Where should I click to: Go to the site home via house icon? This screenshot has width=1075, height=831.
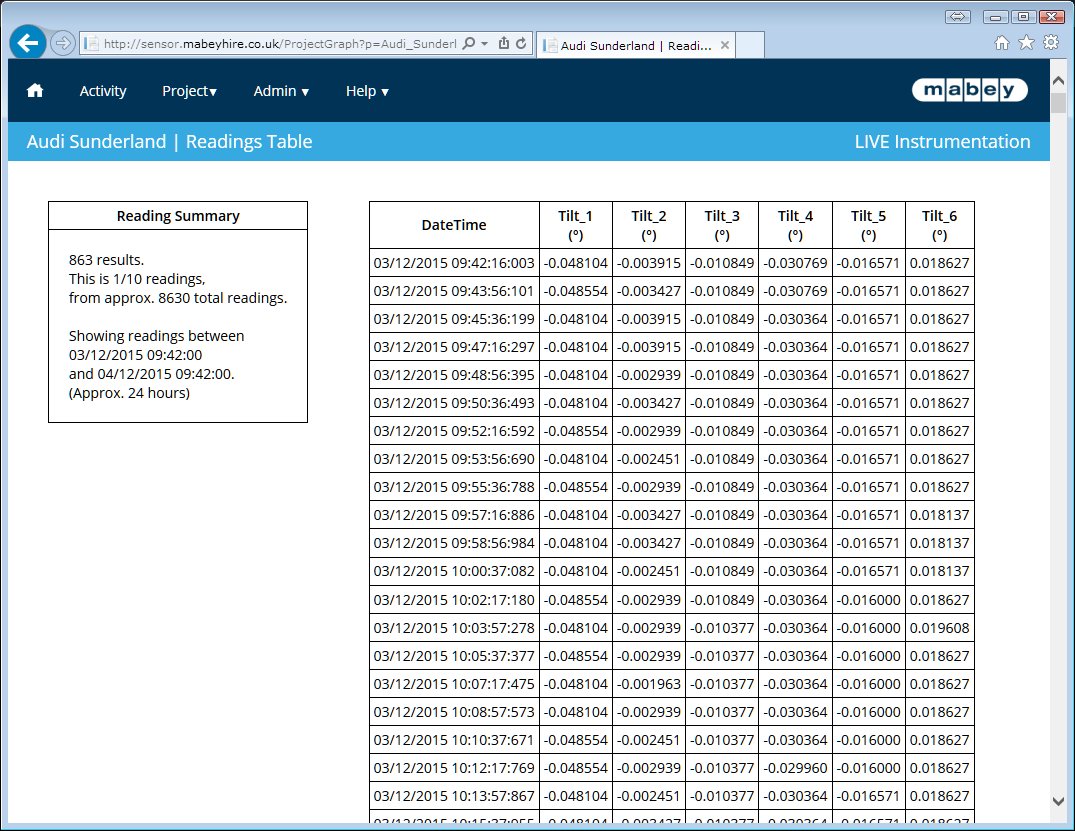[x=35, y=91]
